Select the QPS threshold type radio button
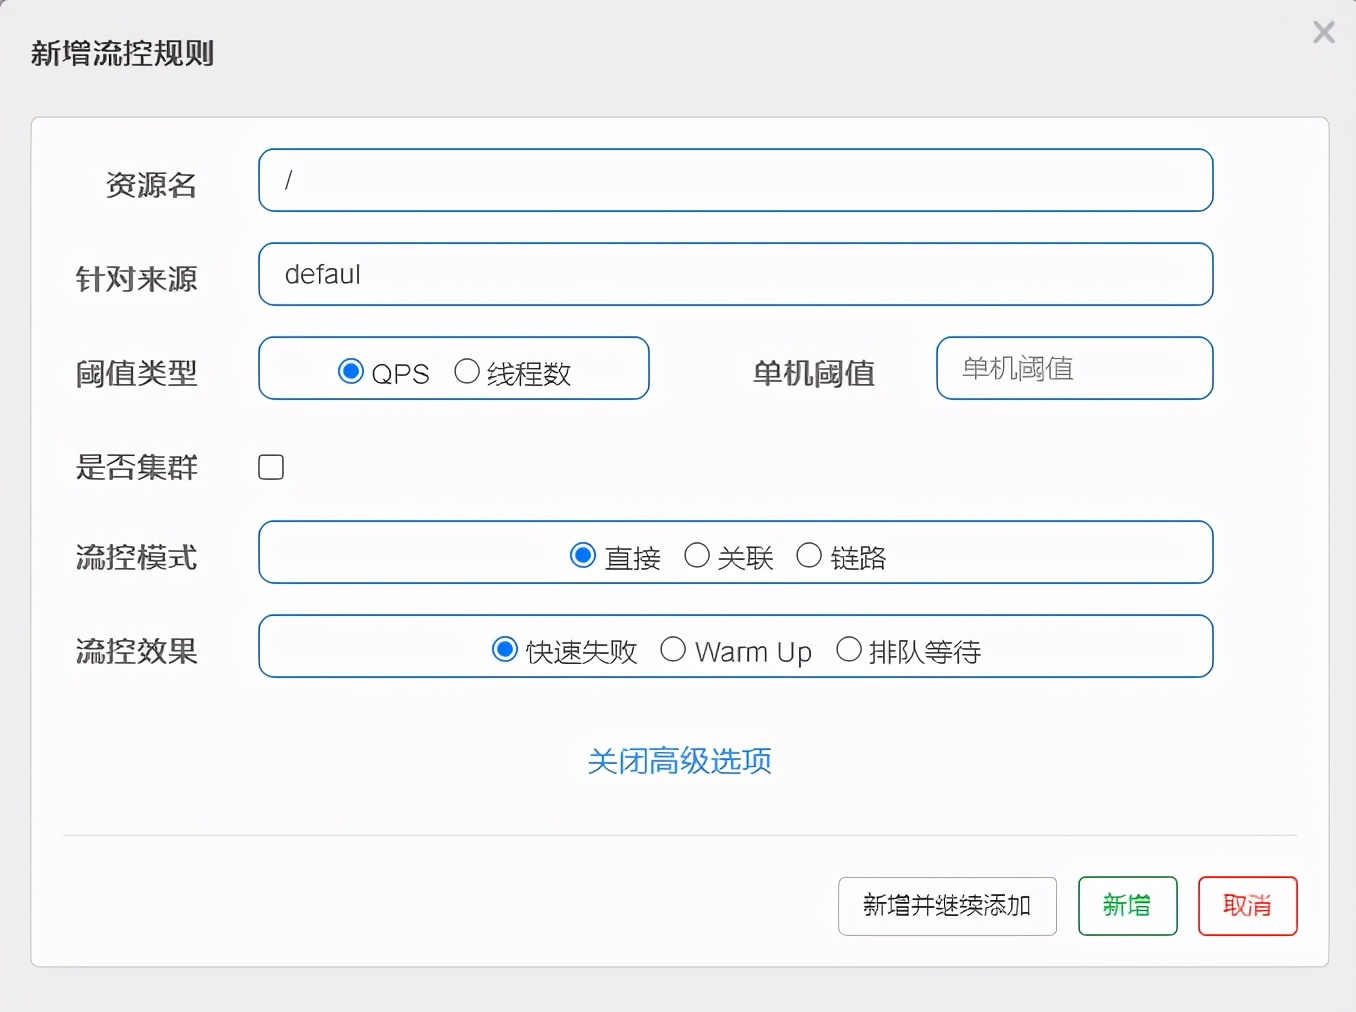Image resolution: width=1356 pixels, height=1012 pixels. pyautogui.click(x=350, y=370)
